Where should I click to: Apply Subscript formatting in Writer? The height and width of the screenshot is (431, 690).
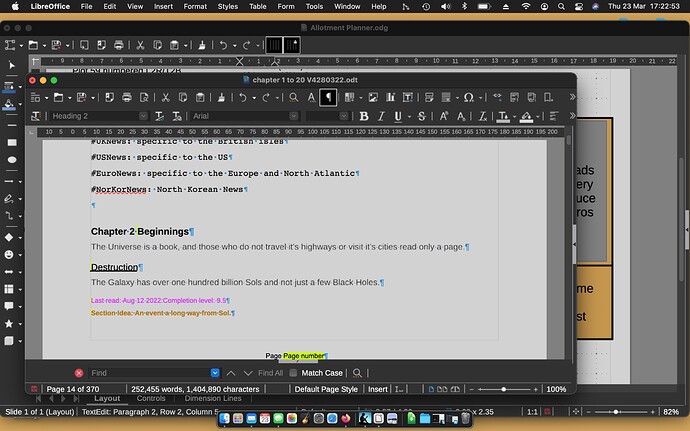[461, 116]
